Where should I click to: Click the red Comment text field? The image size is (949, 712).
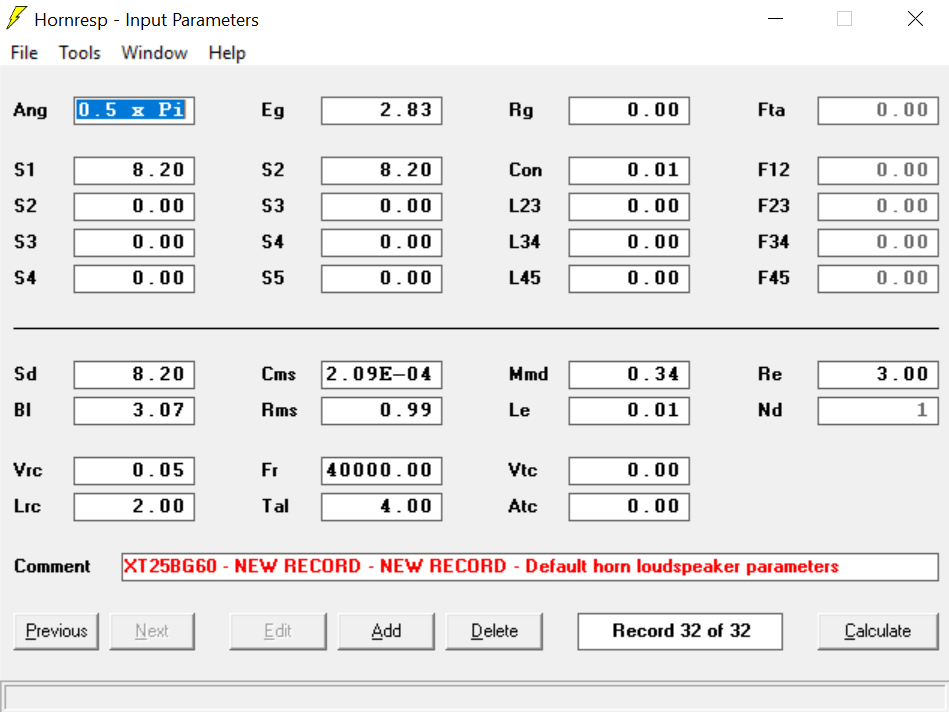pyautogui.click(x=530, y=567)
